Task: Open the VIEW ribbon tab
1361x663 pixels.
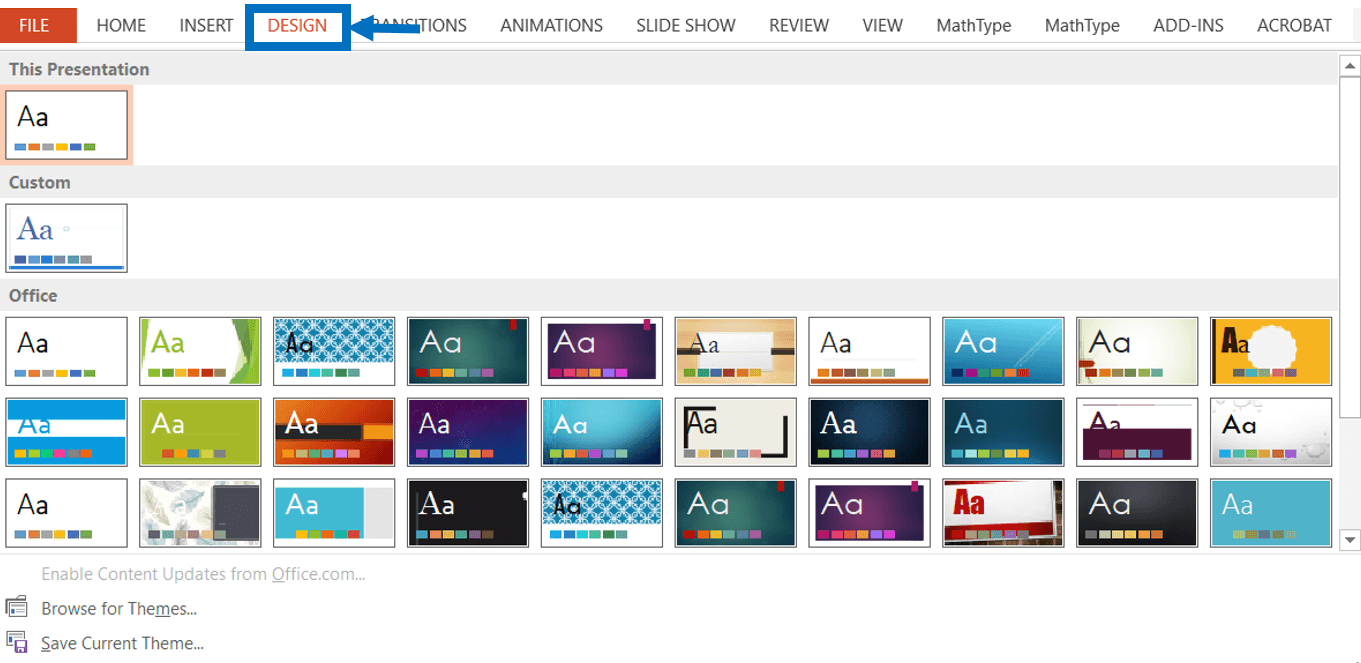Action: coord(882,25)
